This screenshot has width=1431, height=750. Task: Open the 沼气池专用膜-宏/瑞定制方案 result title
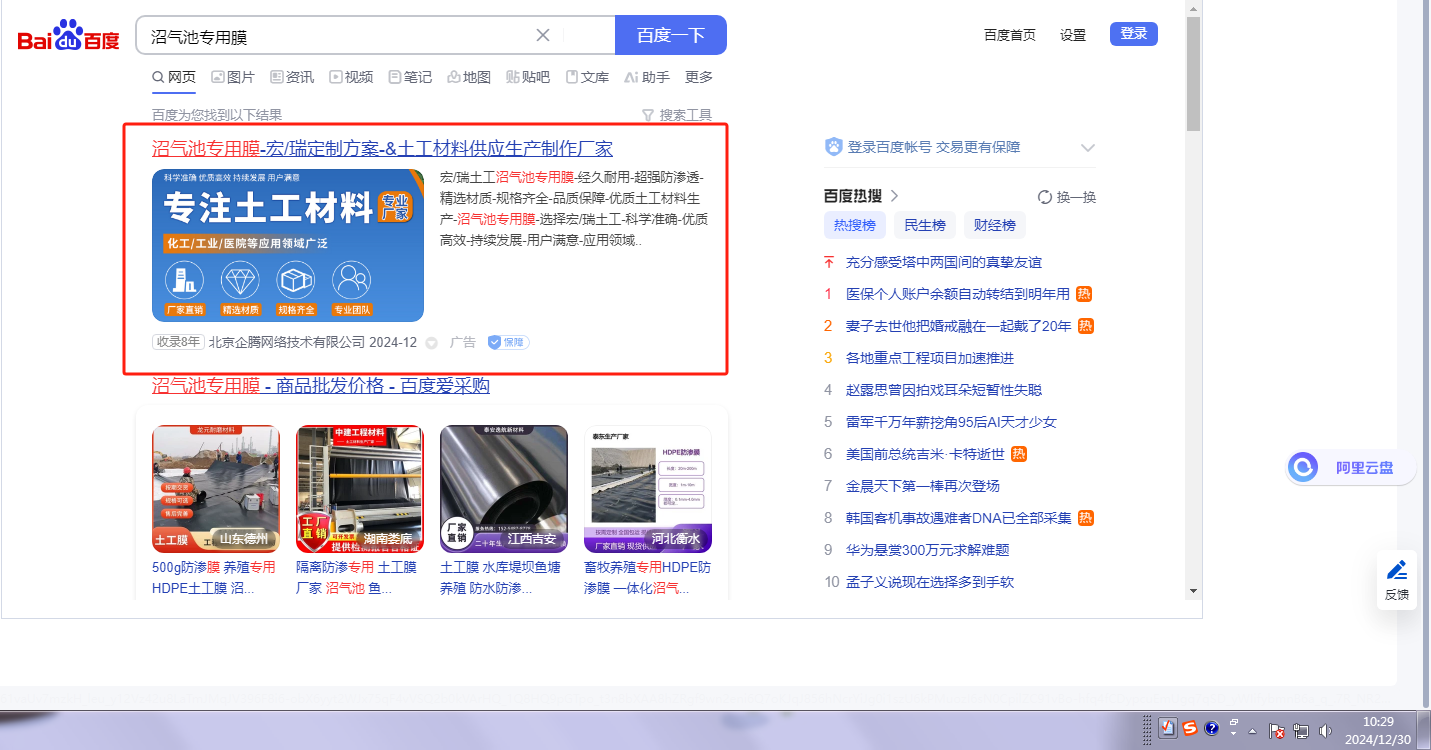(382, 149)
